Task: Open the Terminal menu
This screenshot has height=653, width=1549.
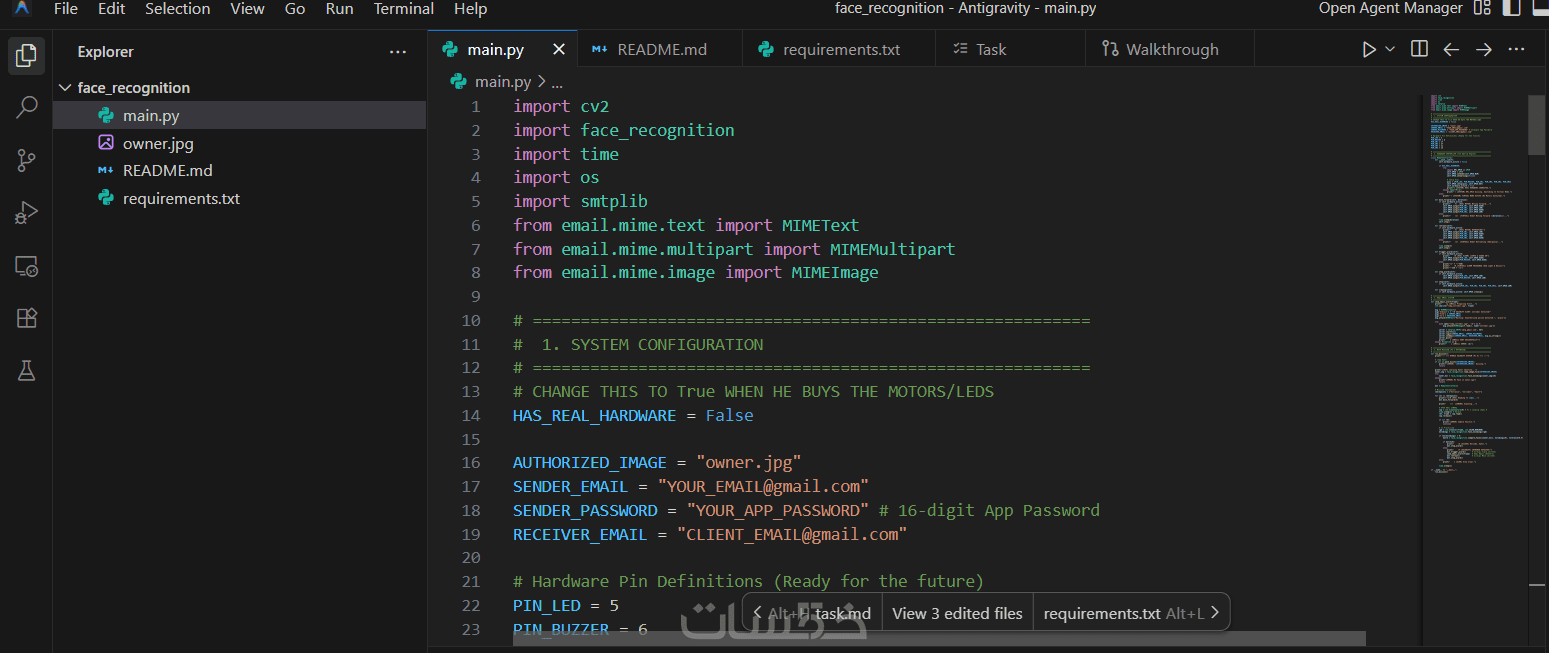Action: click(x=403, y=9)
